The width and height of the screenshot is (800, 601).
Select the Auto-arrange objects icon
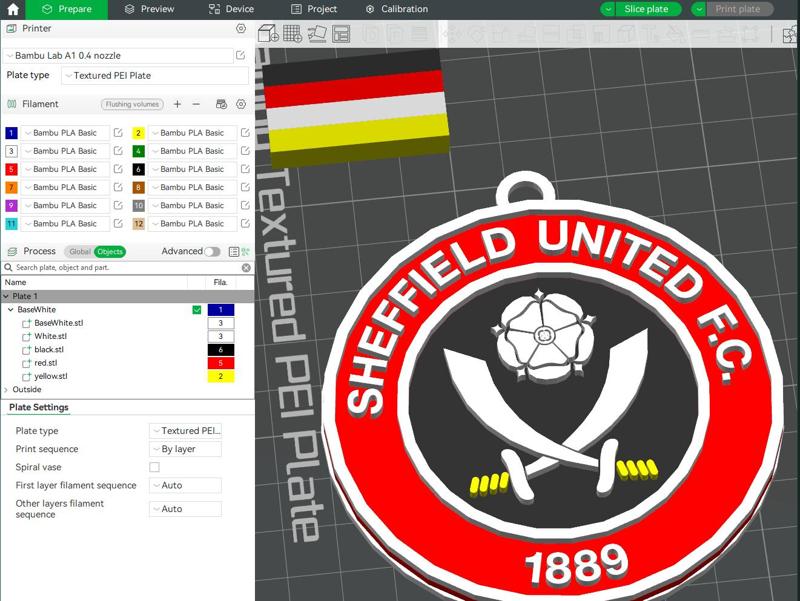[x=316, y=33]
